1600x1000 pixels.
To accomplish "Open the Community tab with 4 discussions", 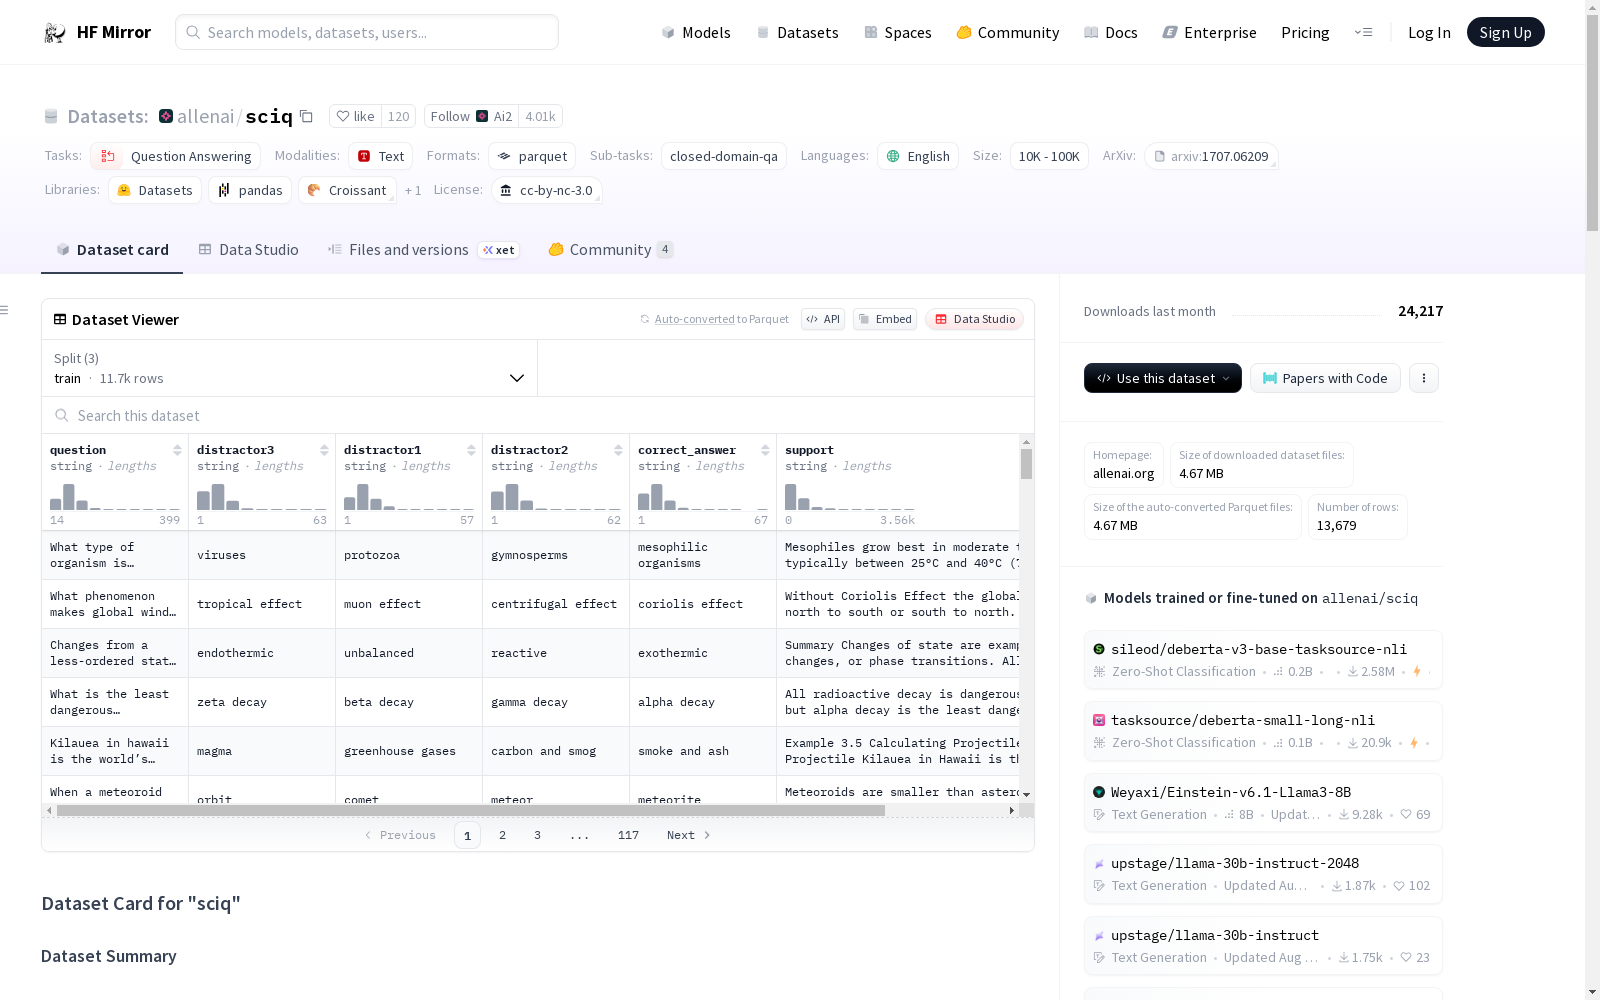I will [611, 250].
